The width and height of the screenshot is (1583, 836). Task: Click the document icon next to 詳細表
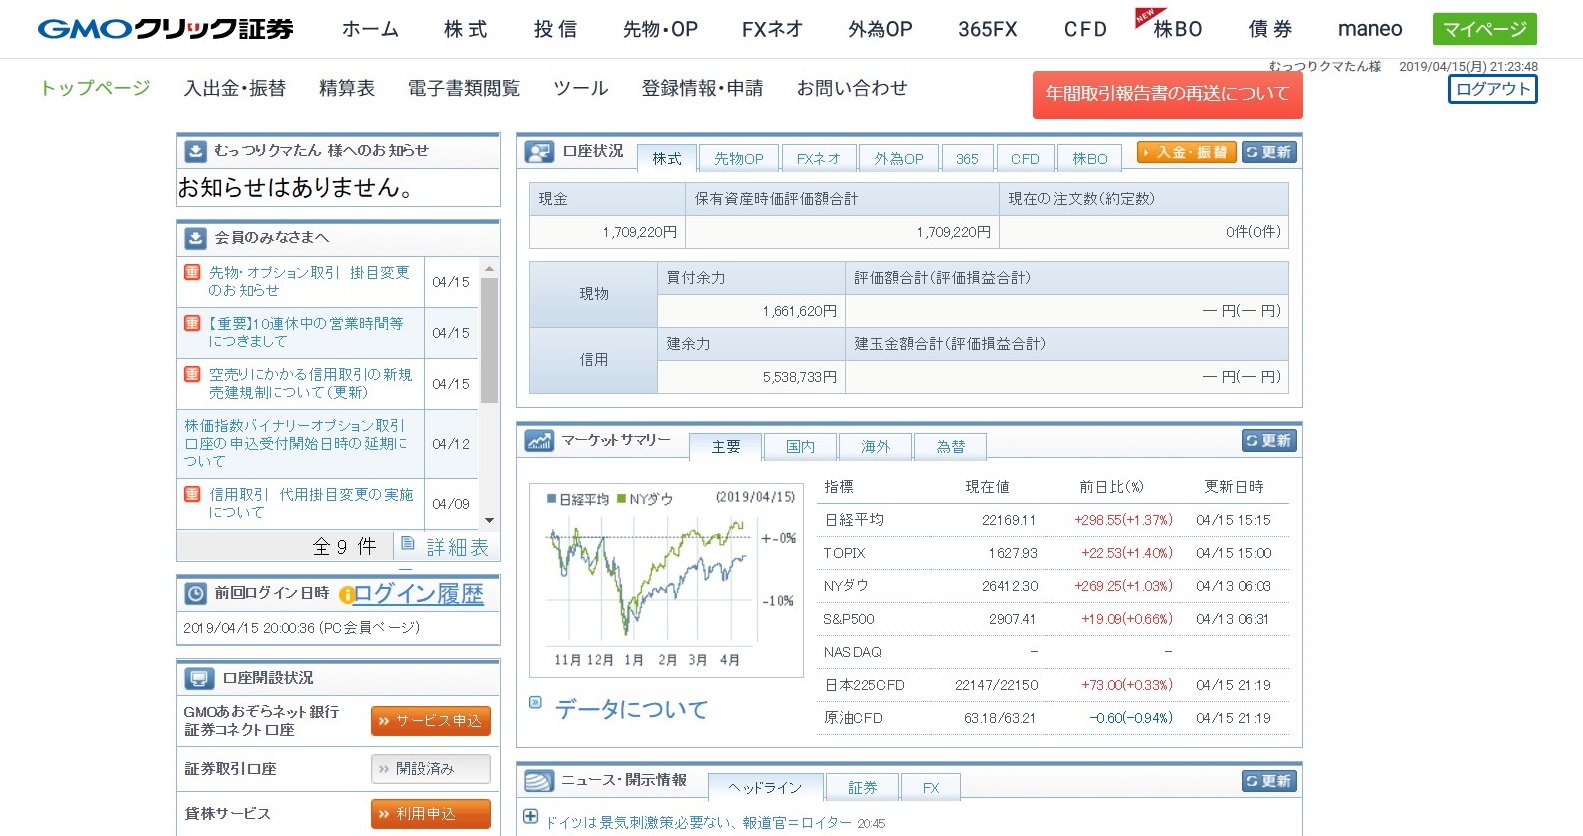[408, 544]
